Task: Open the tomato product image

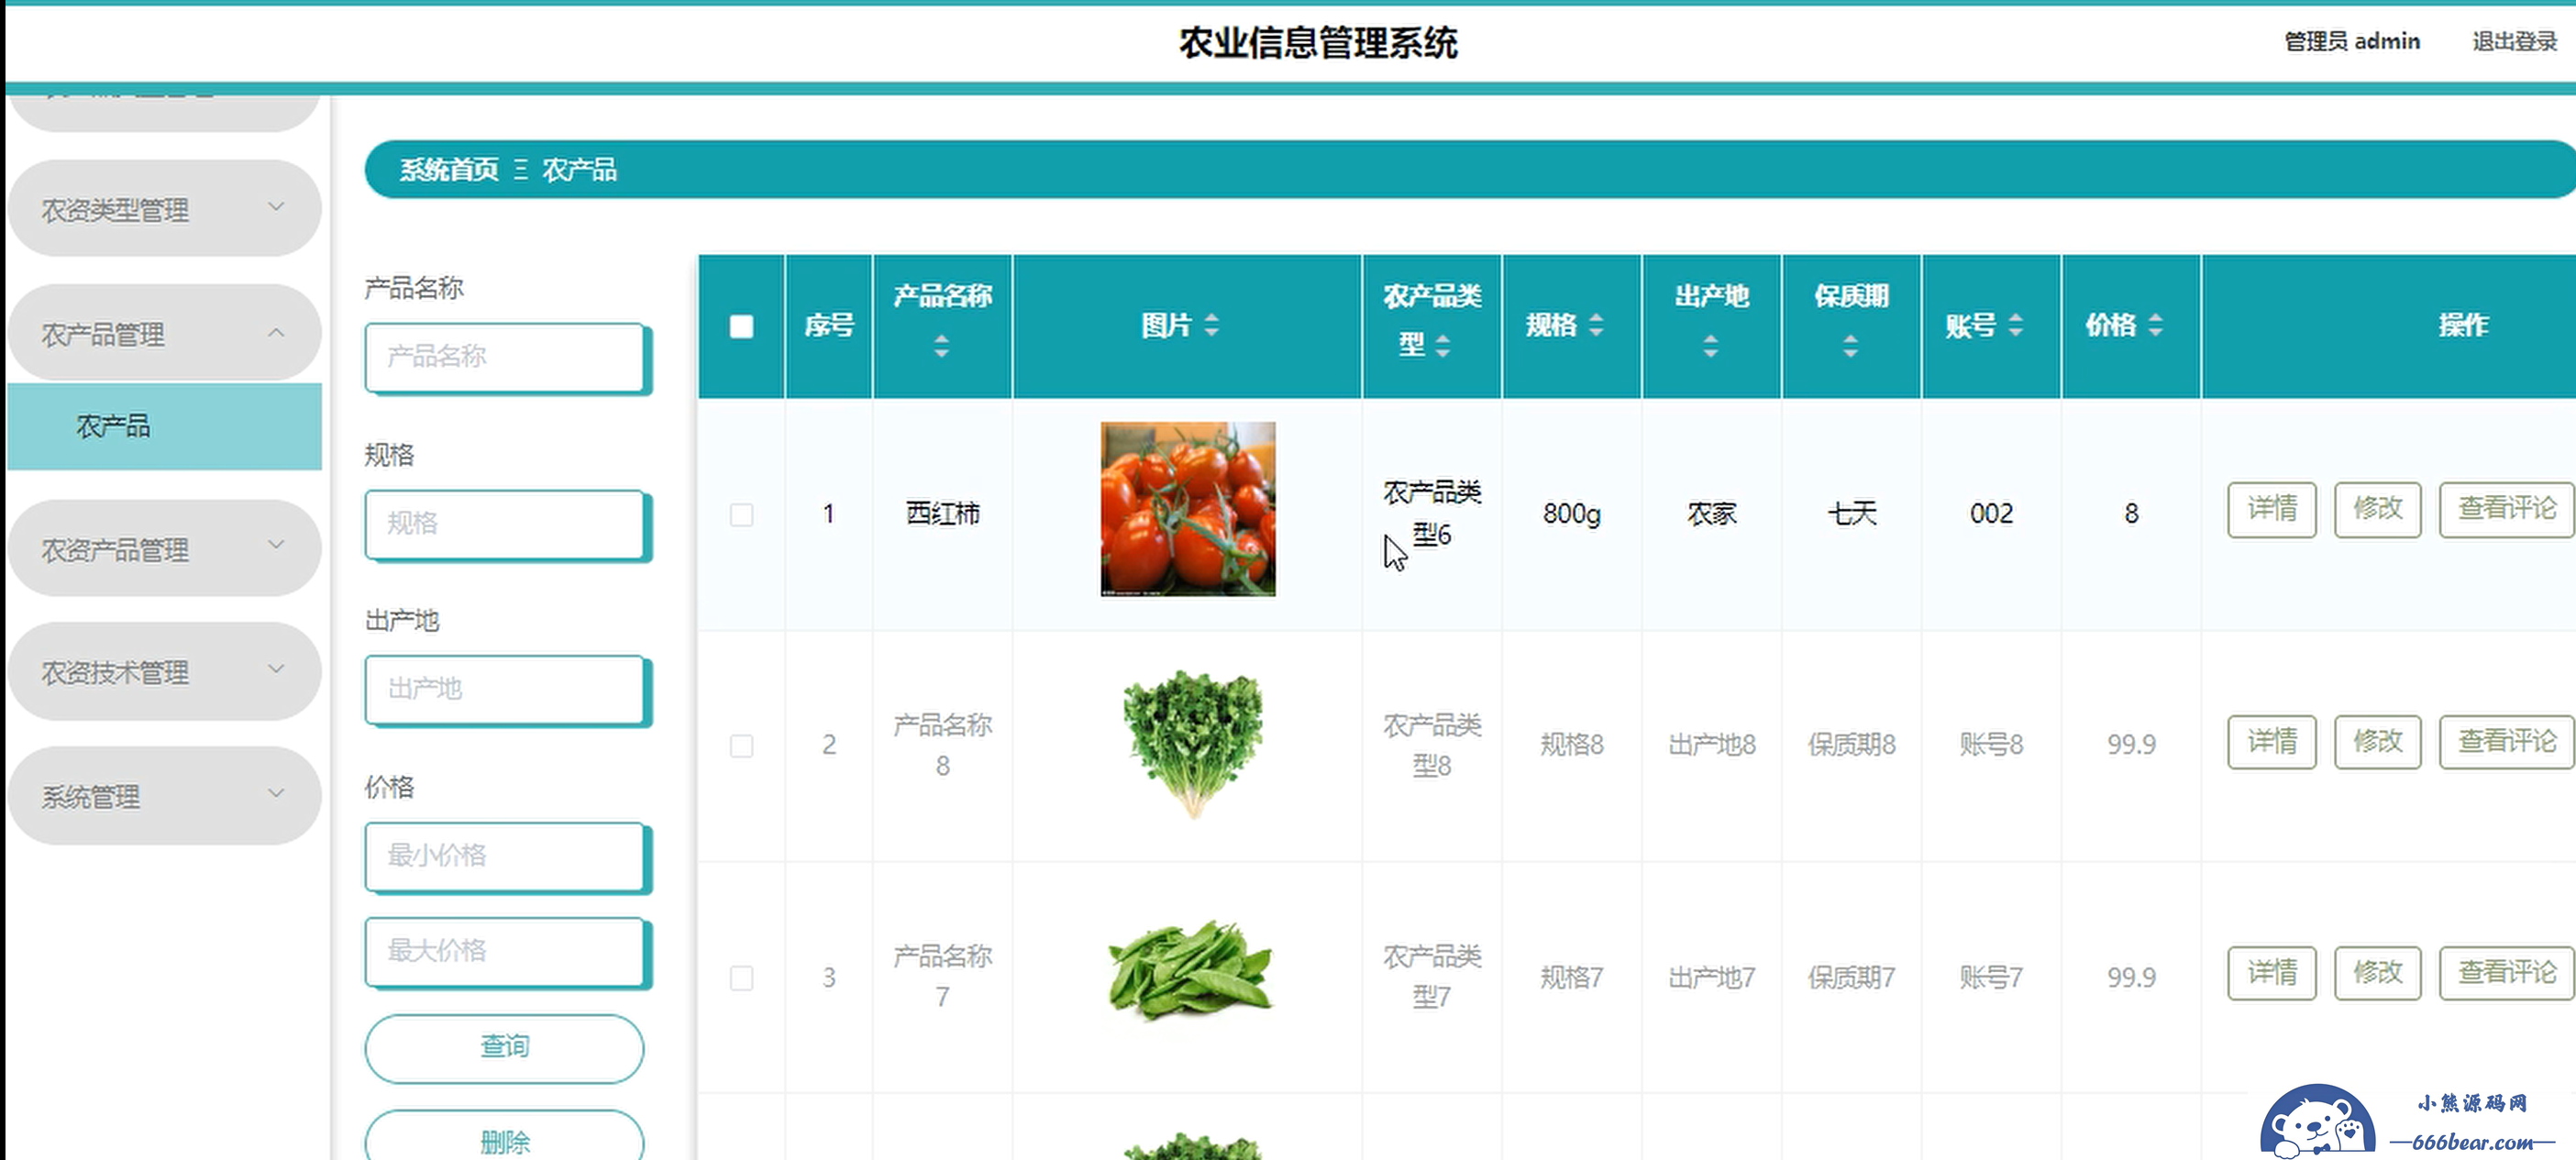Action: 1188,509
